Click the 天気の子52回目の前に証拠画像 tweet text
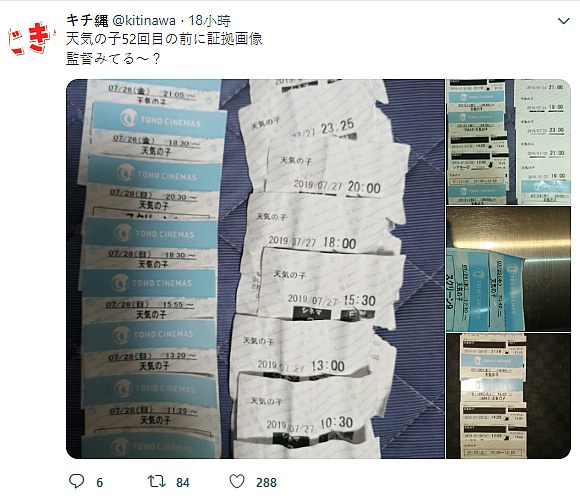The width and height of the screenshot is (580, 500). click(164, 39)
